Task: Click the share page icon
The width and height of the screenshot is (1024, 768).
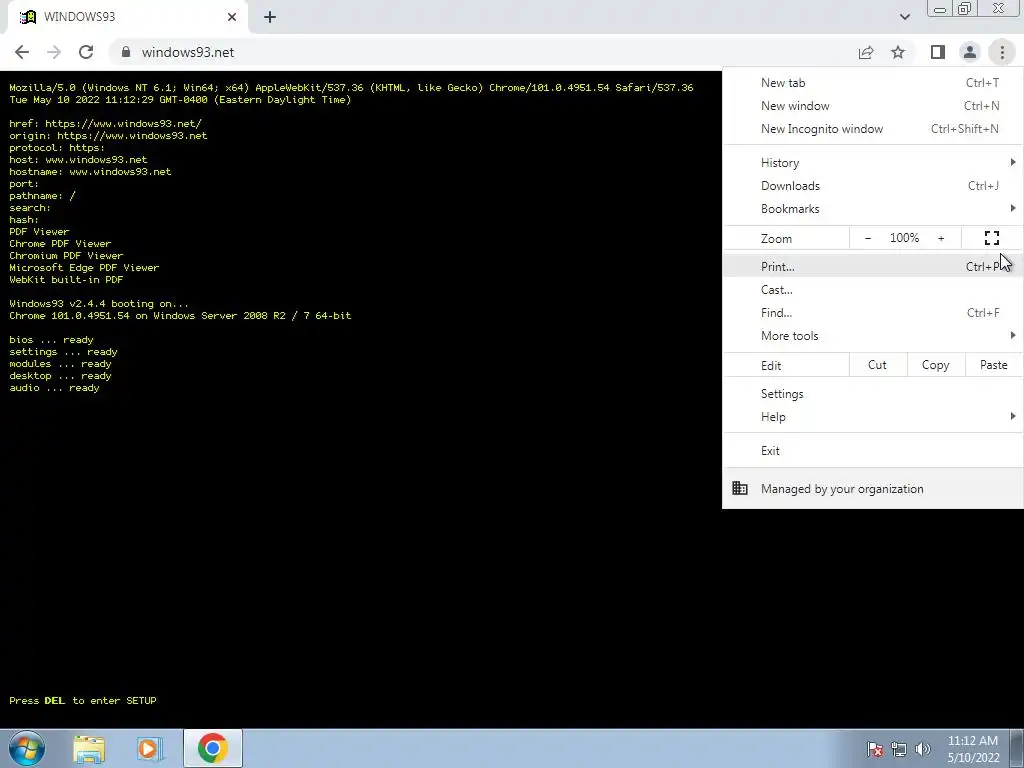Action: point(866,52)
